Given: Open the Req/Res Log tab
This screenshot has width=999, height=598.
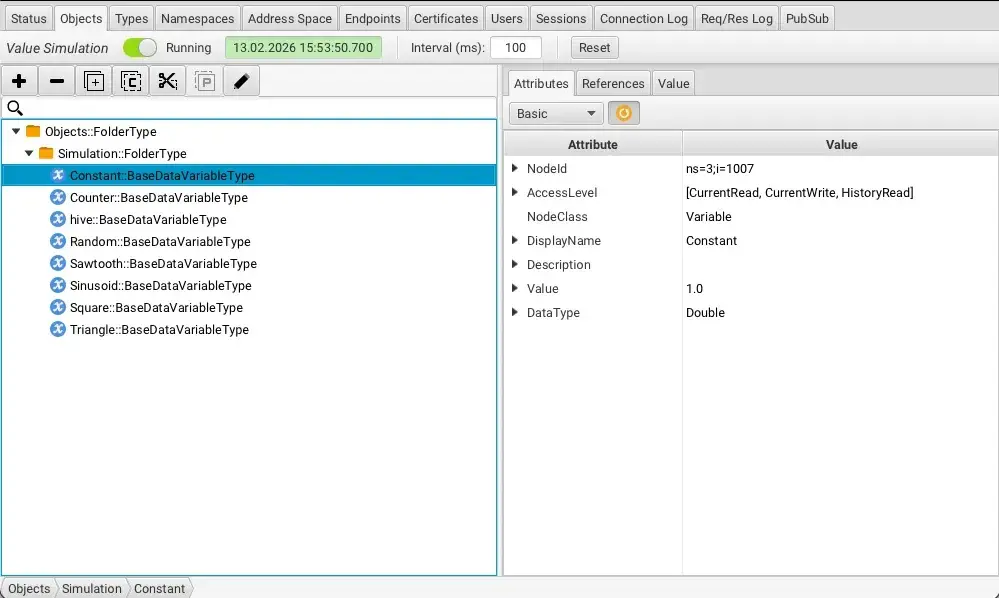Looking at the screenshot, I should pos(737,18).
